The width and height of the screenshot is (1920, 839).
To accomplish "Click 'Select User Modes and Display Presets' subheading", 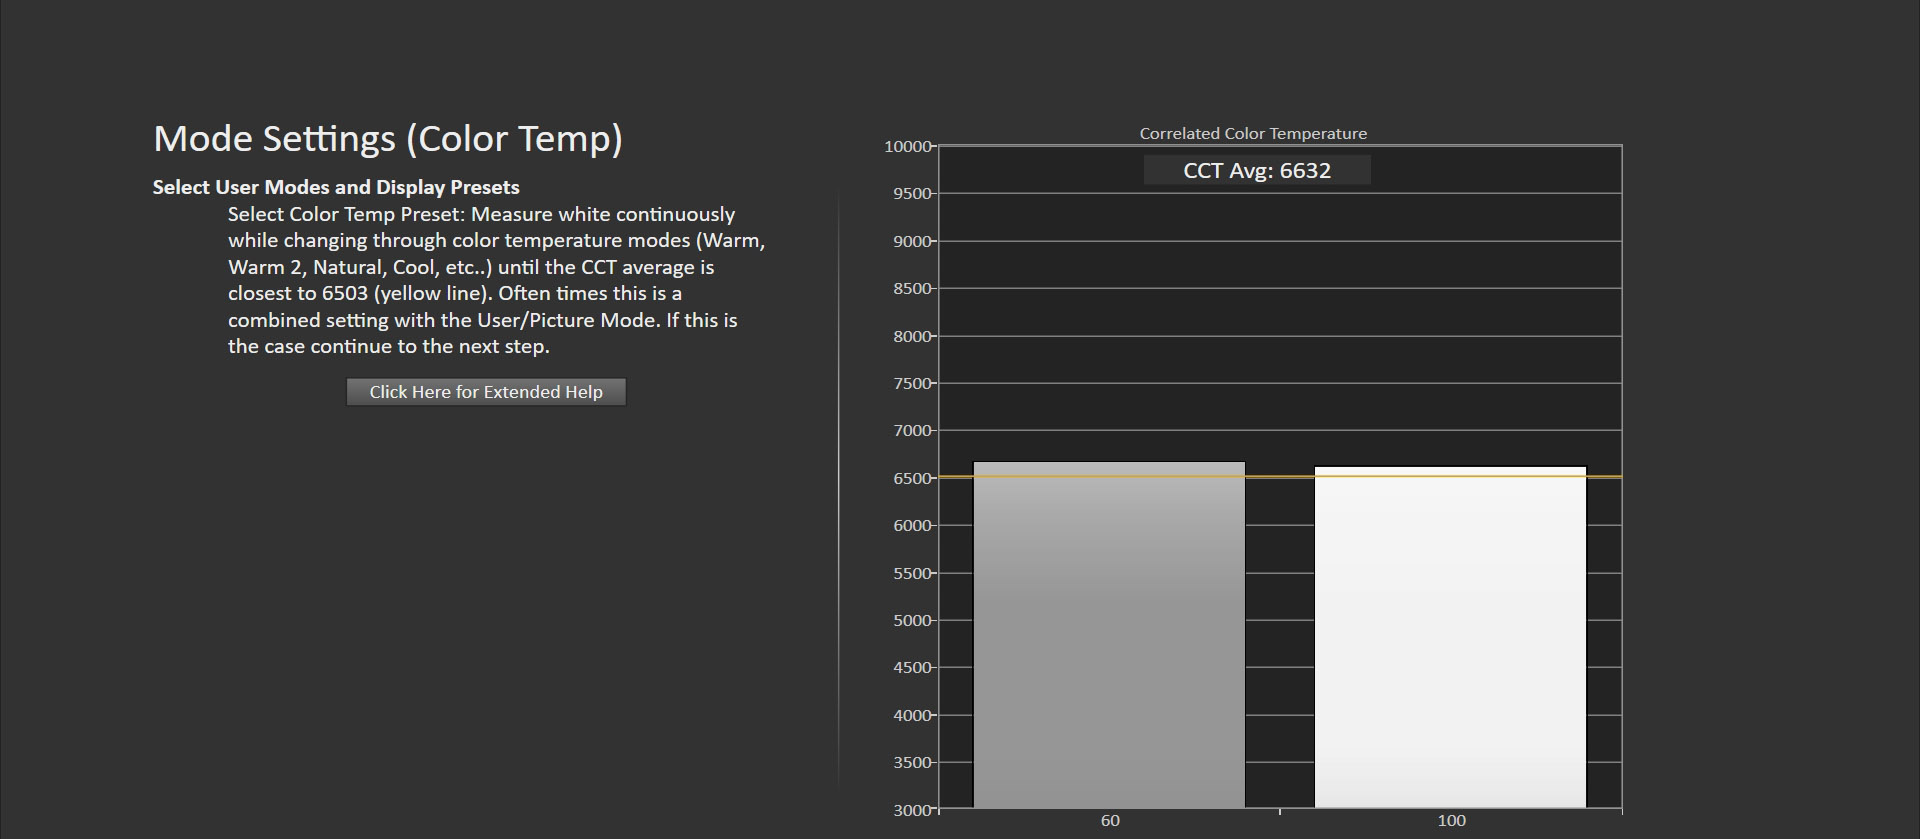I will pyautogui.click(x=336, y=187).
